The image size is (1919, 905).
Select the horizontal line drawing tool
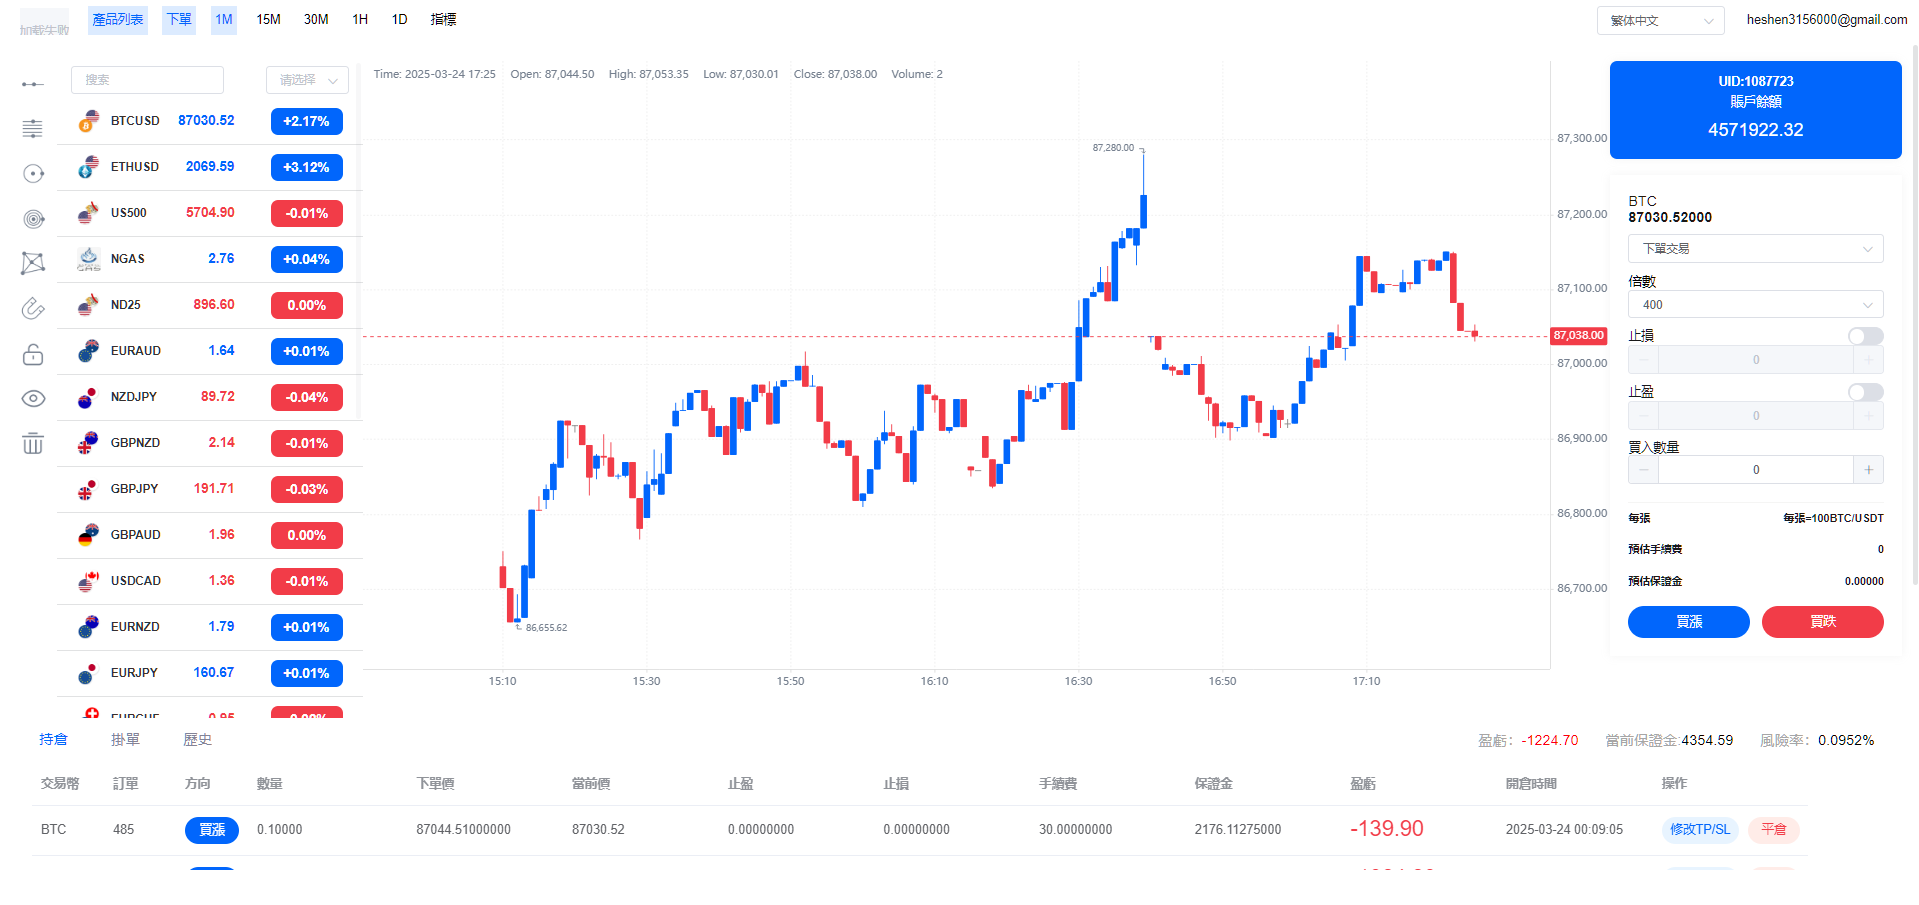tap(33, 84)
